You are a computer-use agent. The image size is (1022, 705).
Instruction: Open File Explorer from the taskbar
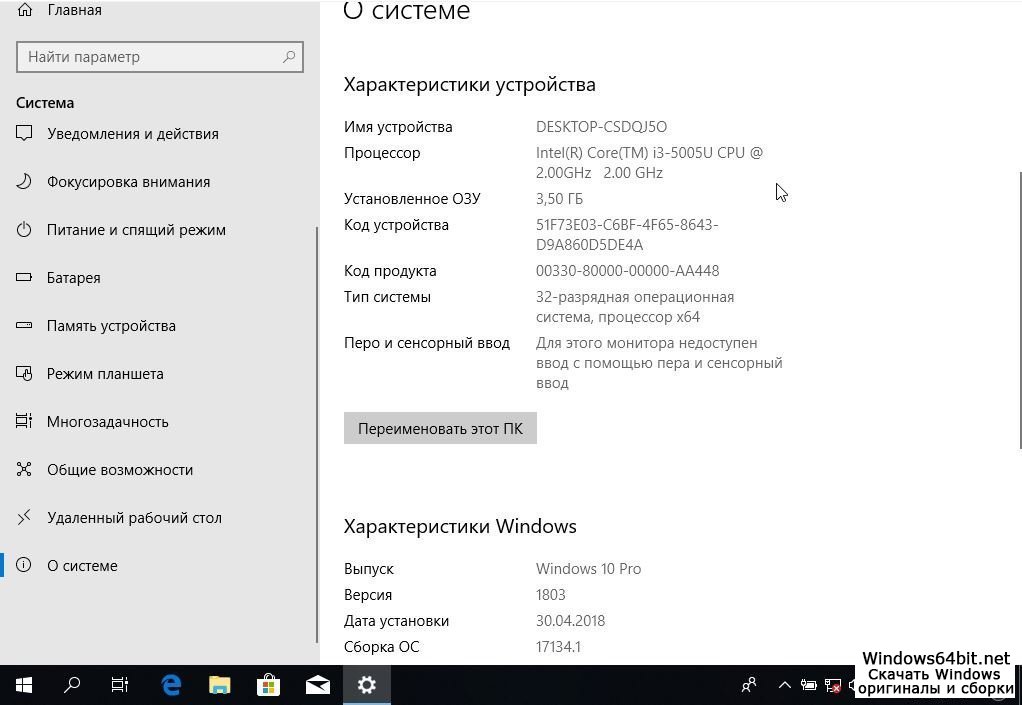click(x=219, y=685)
